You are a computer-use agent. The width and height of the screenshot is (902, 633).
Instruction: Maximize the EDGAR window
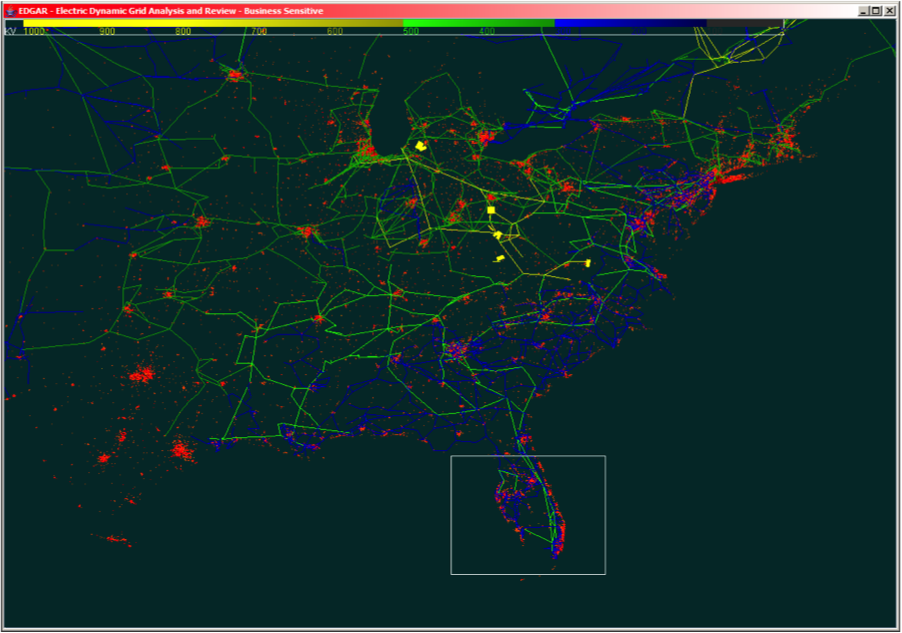click(x=876, y=11)
